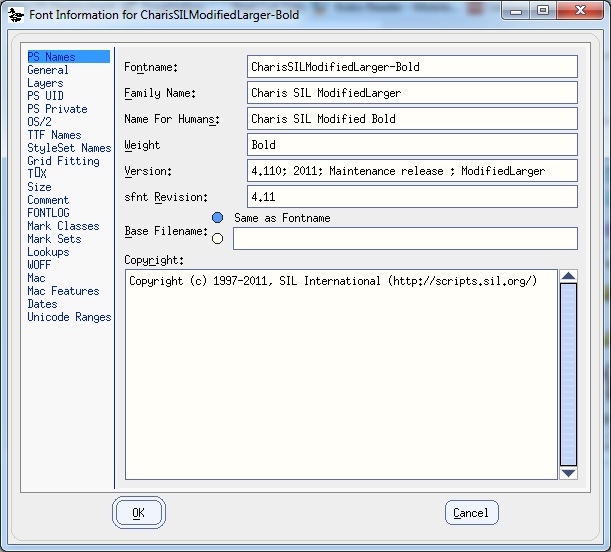The height and width of the screenshot is (552, 611).
Task: Switch to the Dates section
Action: tap(42, 304)
